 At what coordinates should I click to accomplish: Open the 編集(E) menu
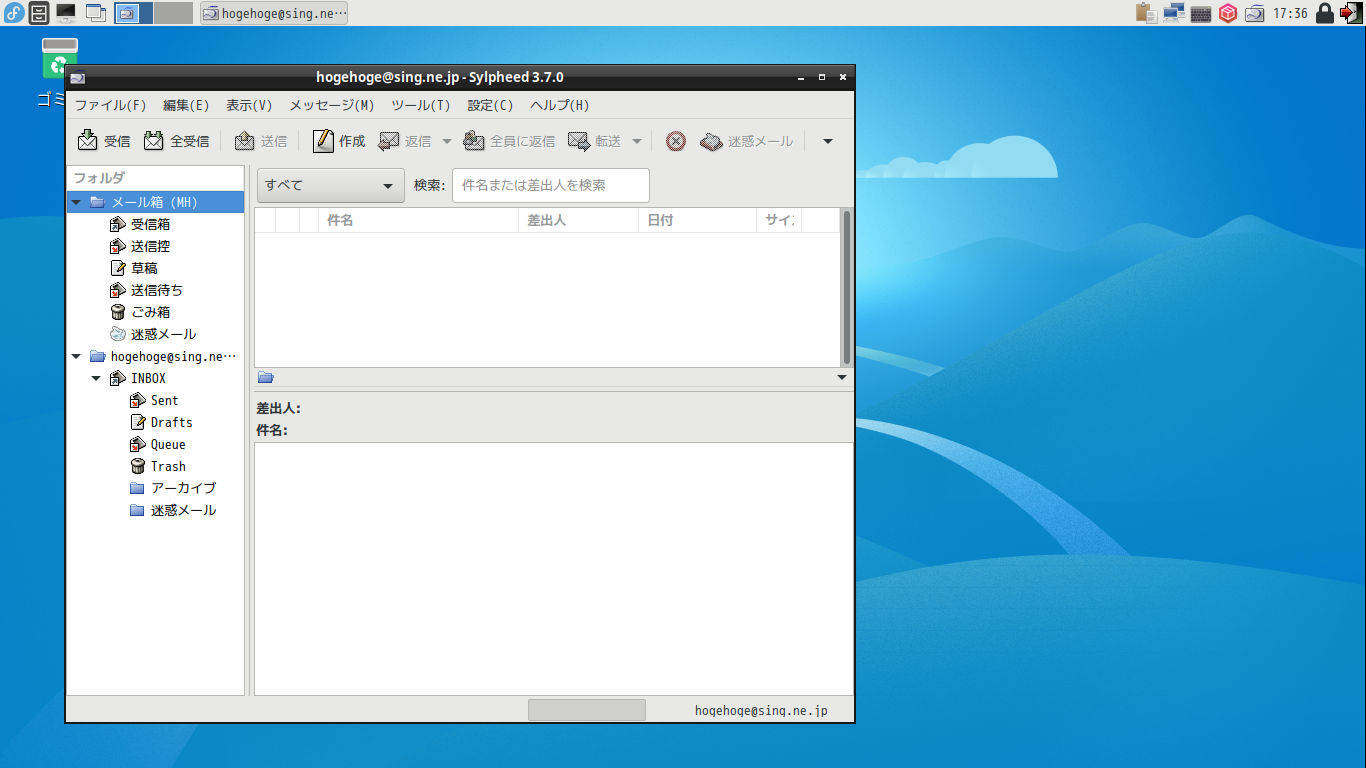coord(186,105)
